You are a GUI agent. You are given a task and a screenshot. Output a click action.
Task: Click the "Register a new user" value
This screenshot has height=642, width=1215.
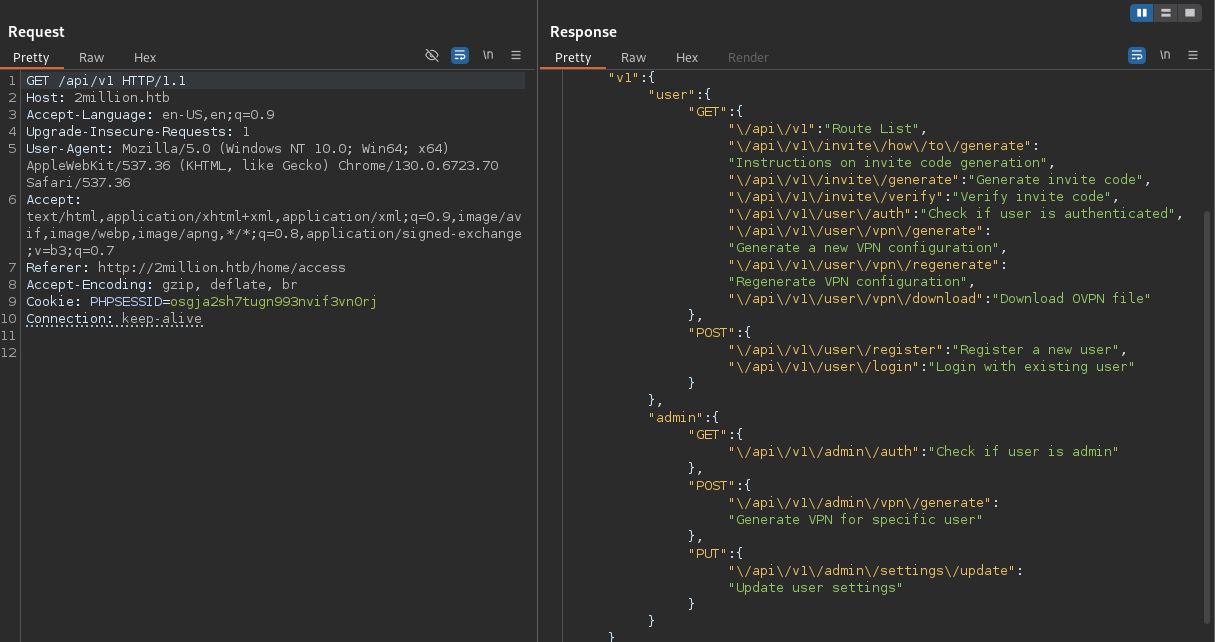[x=1036, y=349]
